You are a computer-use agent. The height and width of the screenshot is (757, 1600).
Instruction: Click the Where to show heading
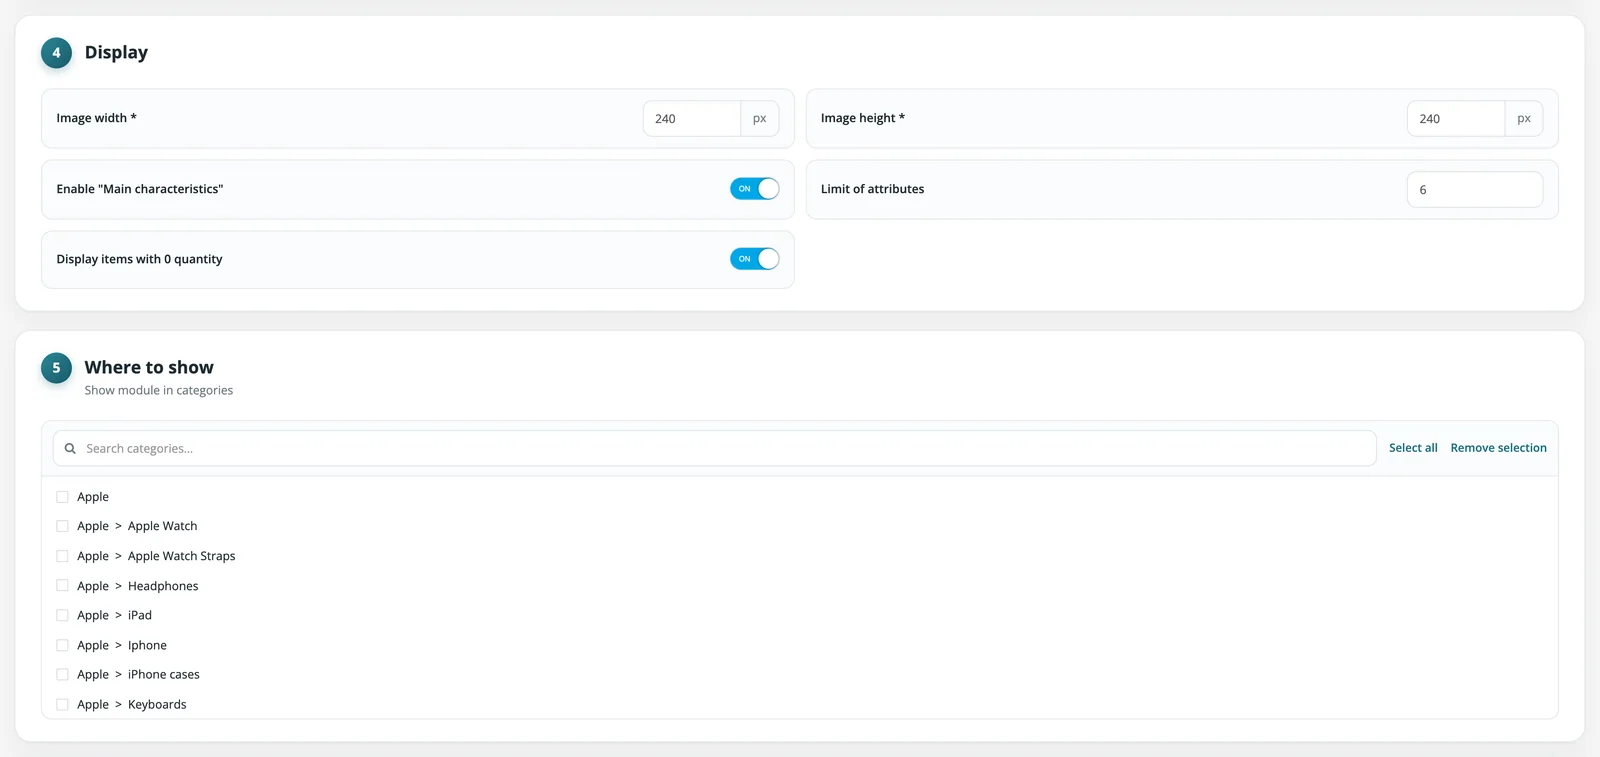click(x=149, y=367)
